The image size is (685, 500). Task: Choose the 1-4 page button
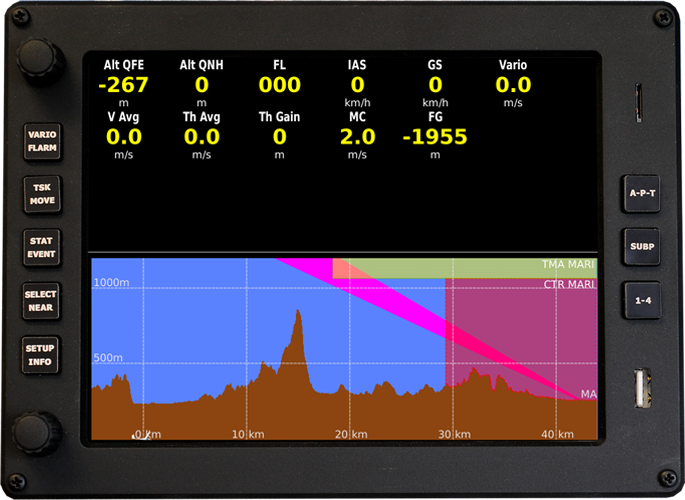(643, 300)
